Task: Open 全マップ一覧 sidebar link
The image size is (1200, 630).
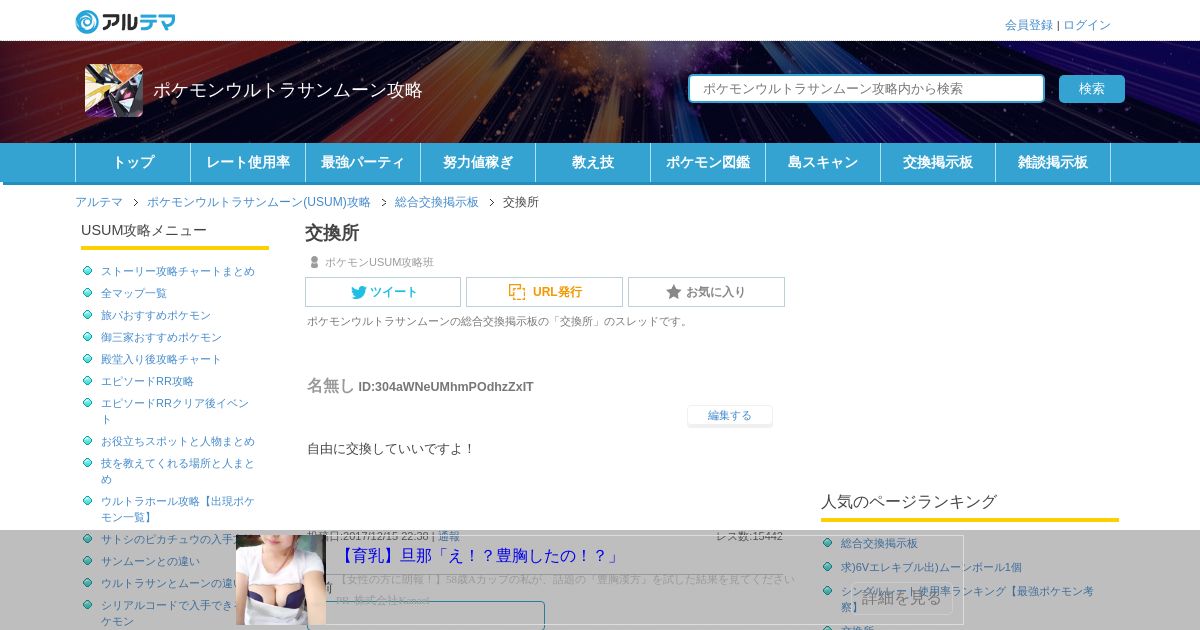Action: (x=134, y=293)
